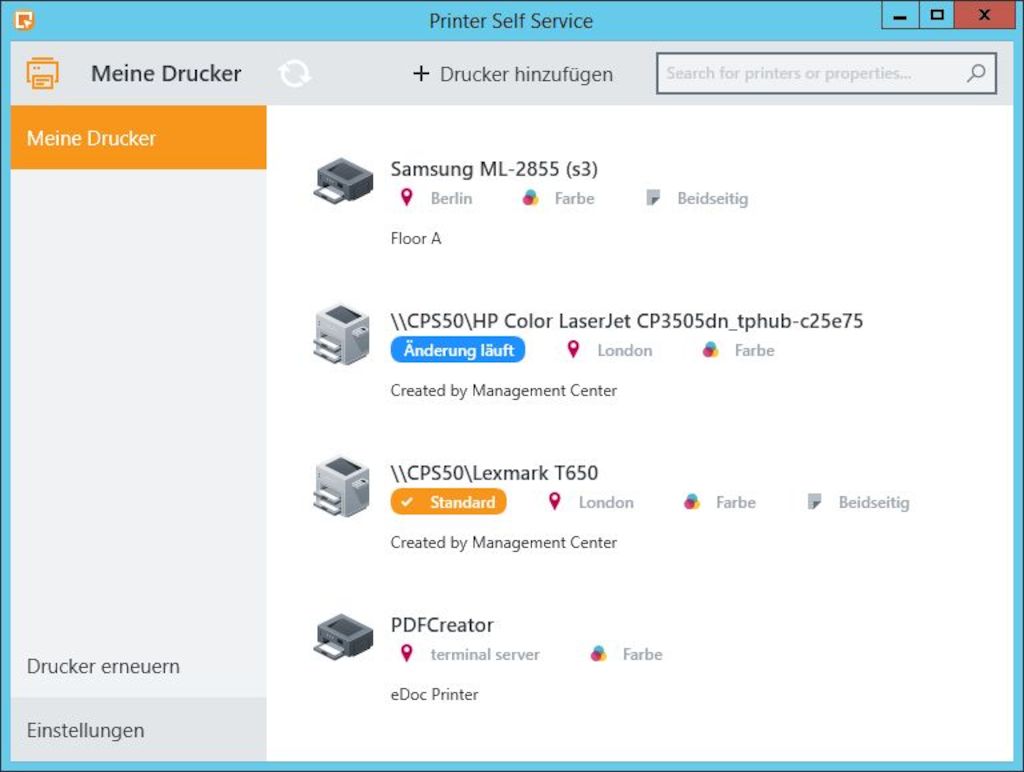
Task: Click Farbe label on Lexmark T650 row
Action: (736, 503)
